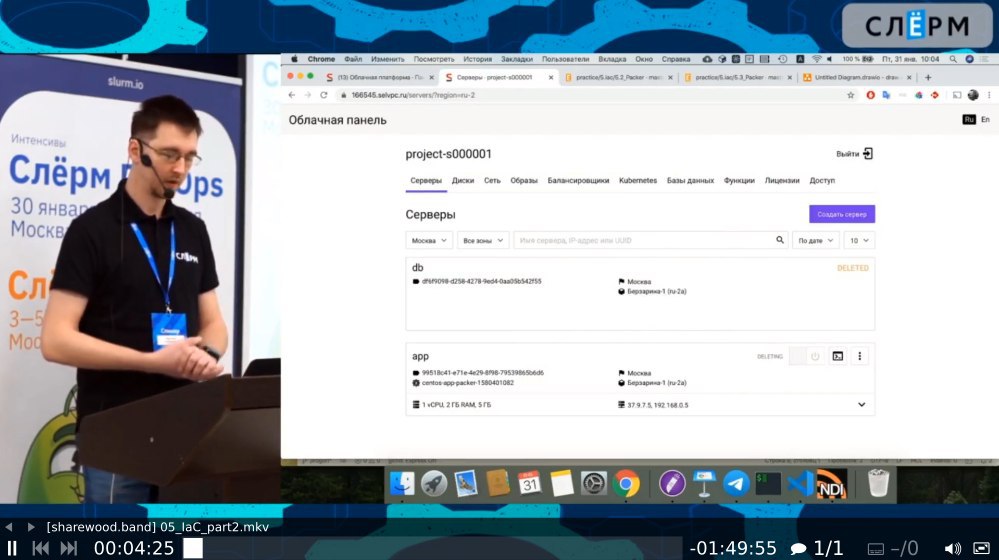Switch language to Ru

968,120
